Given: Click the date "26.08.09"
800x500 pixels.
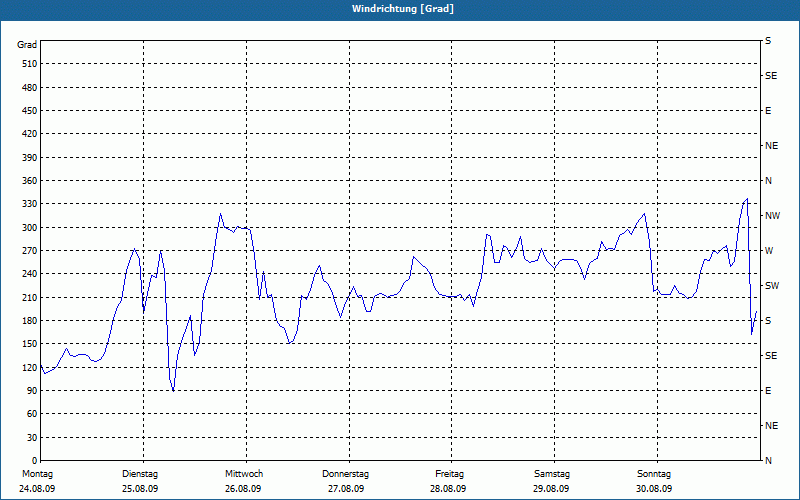Looking at the screenshot, I should 243,489.
